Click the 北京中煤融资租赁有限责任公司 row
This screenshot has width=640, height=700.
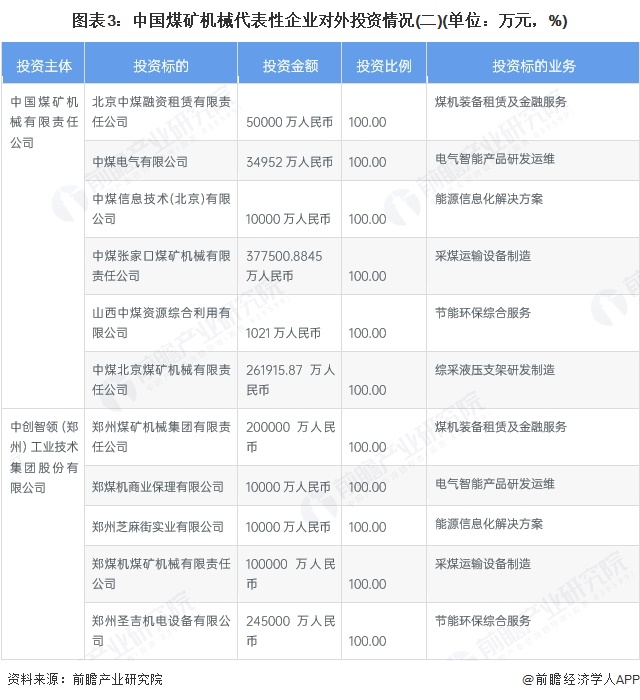(160, 111)
